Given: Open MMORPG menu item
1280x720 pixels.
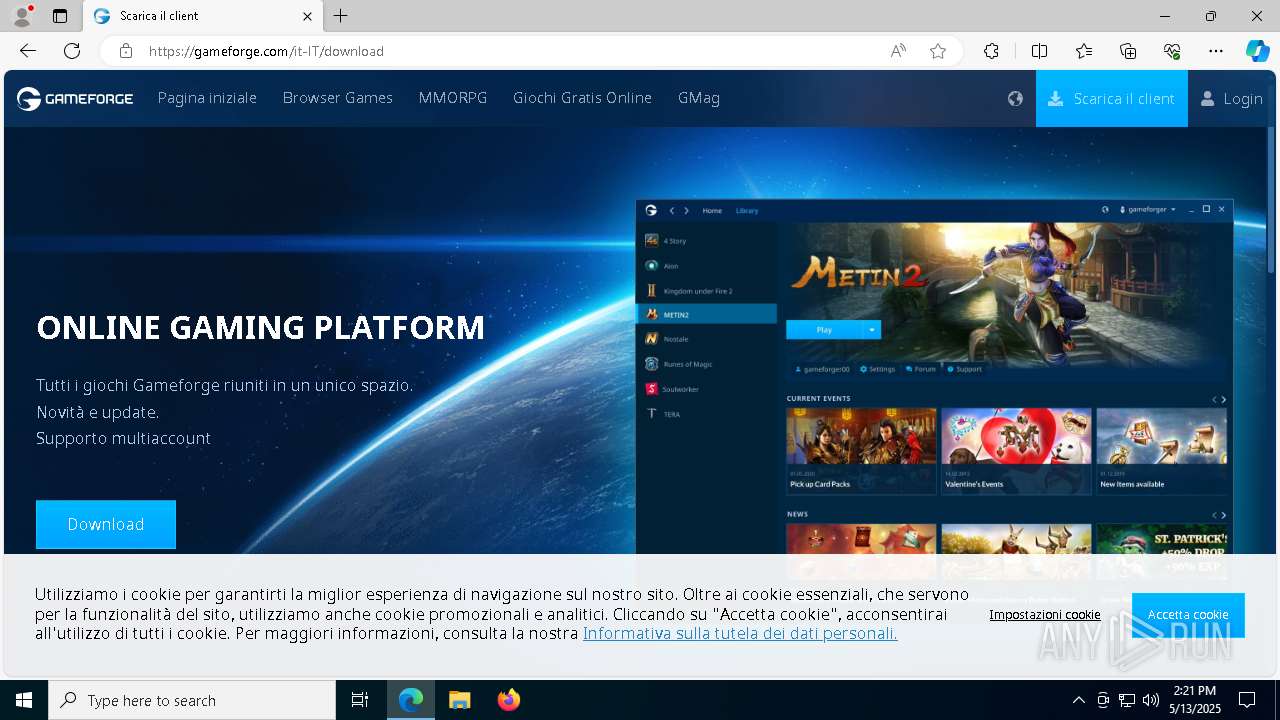Looking at the screenshot, I should pyautogui.click(x=453, y=98).
